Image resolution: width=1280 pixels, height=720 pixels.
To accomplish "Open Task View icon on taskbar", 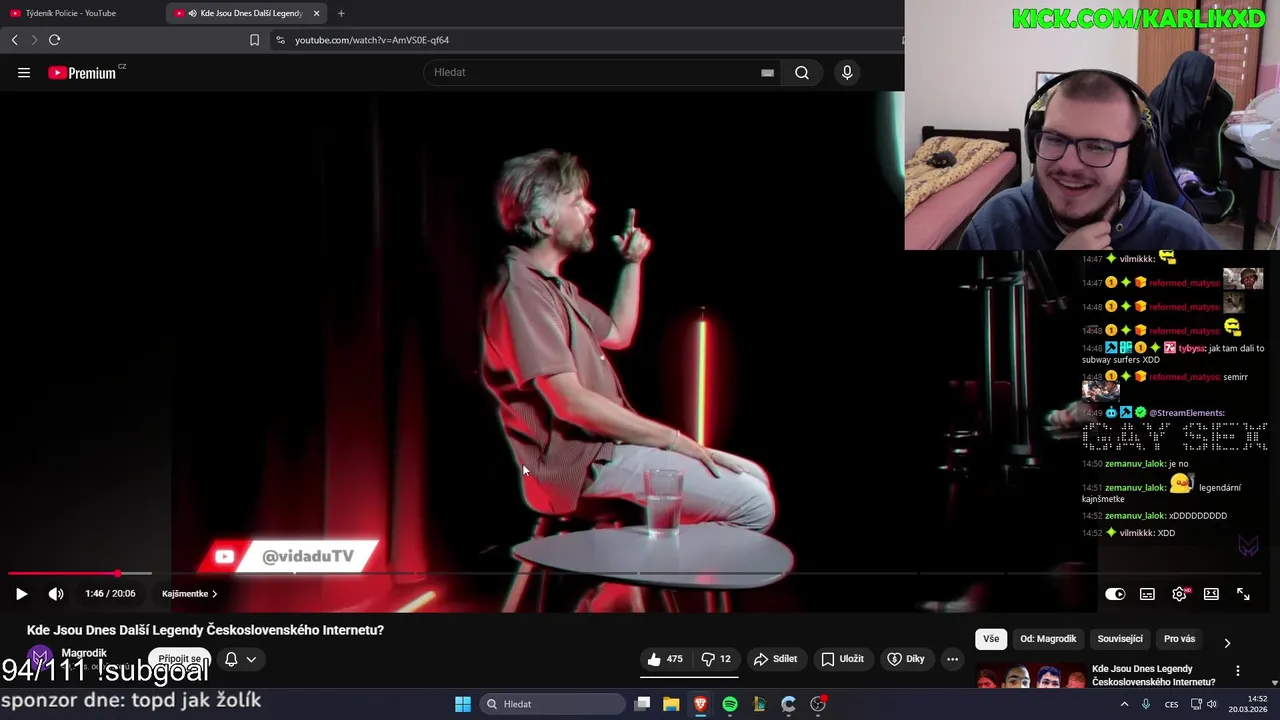I will coord(643,704).
